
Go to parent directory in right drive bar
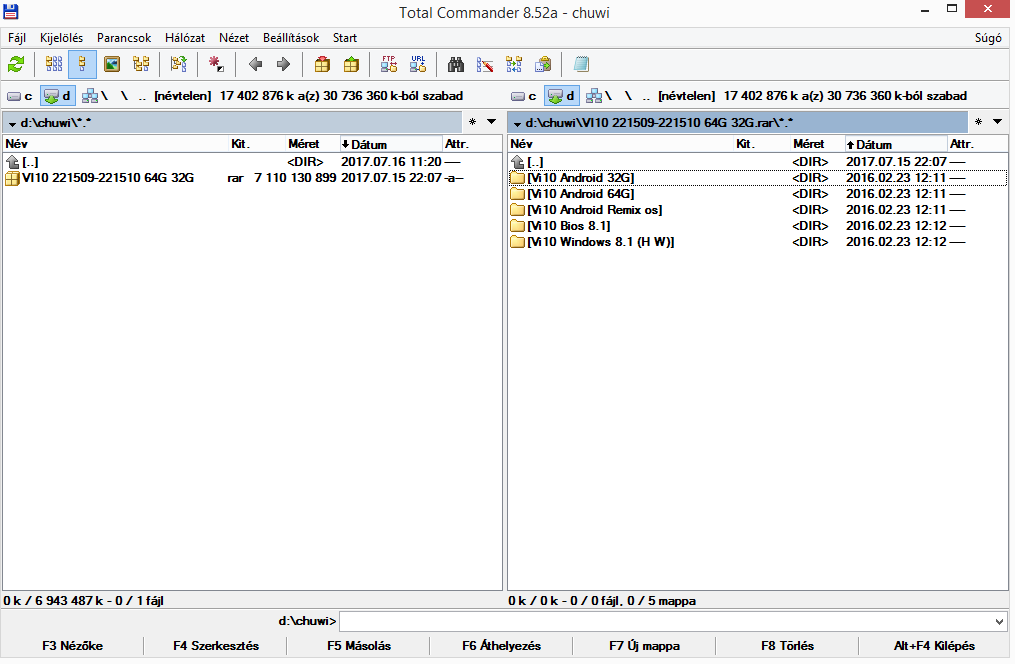[x=646, y=96]
